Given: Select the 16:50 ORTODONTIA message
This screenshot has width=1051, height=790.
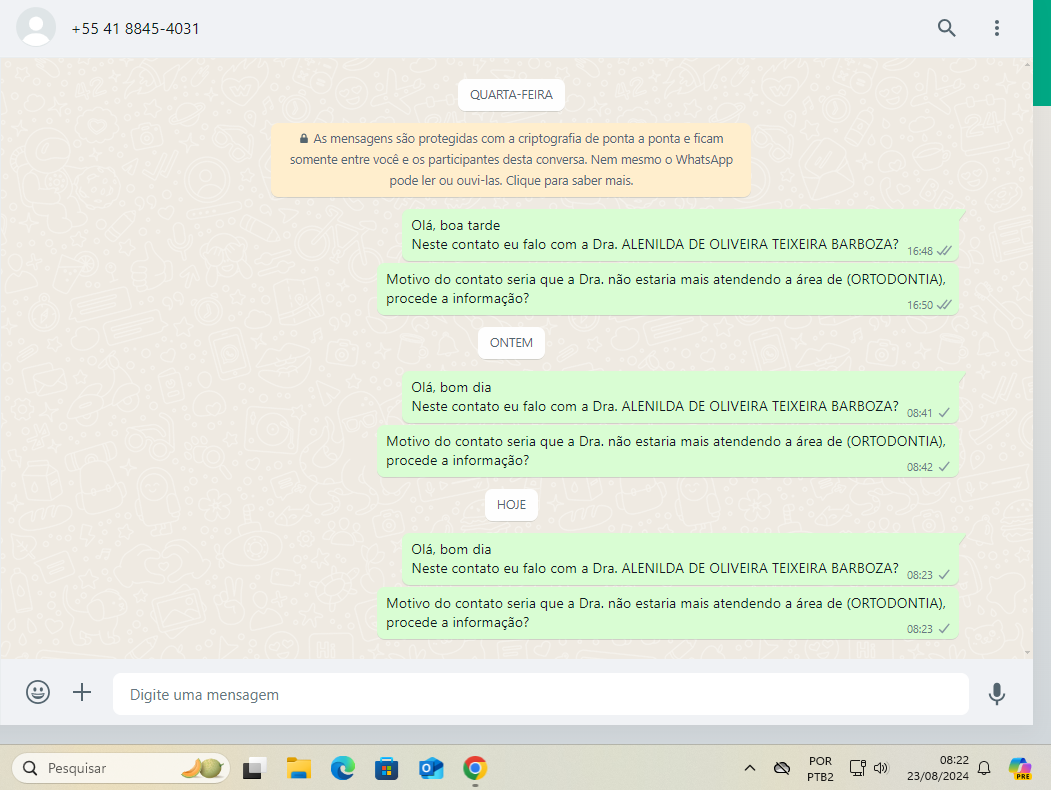Looking at the screenshot, I should (668, 289).
